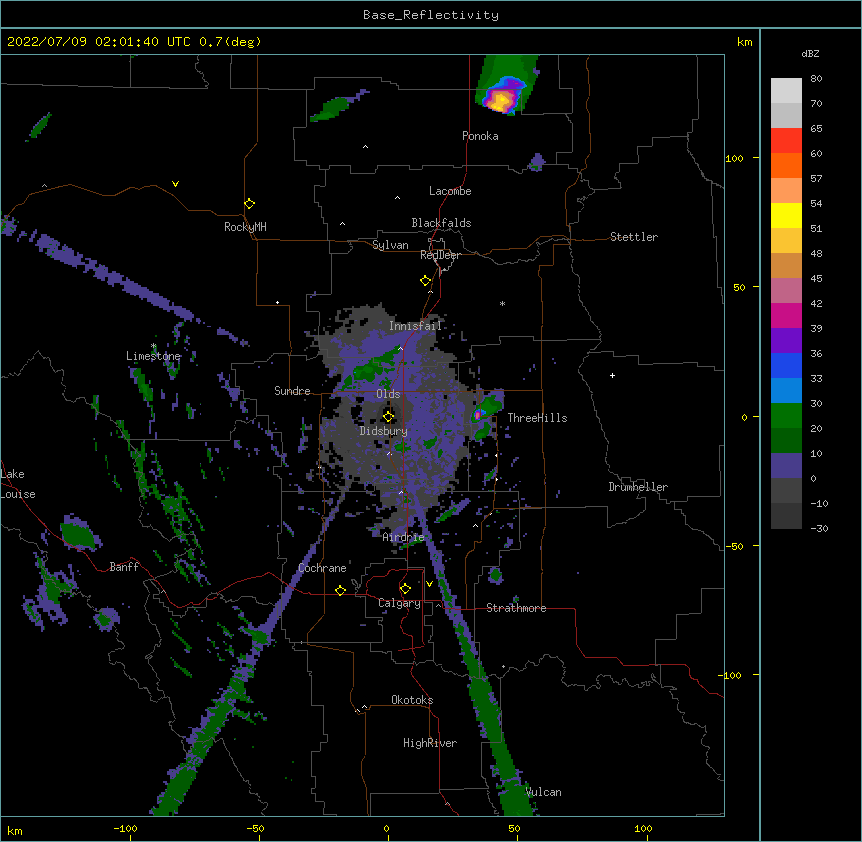Image resolution: width=862 pixels, height=842 pixels.
Task: Click the ThreeHills label
Action: [538, 418]
